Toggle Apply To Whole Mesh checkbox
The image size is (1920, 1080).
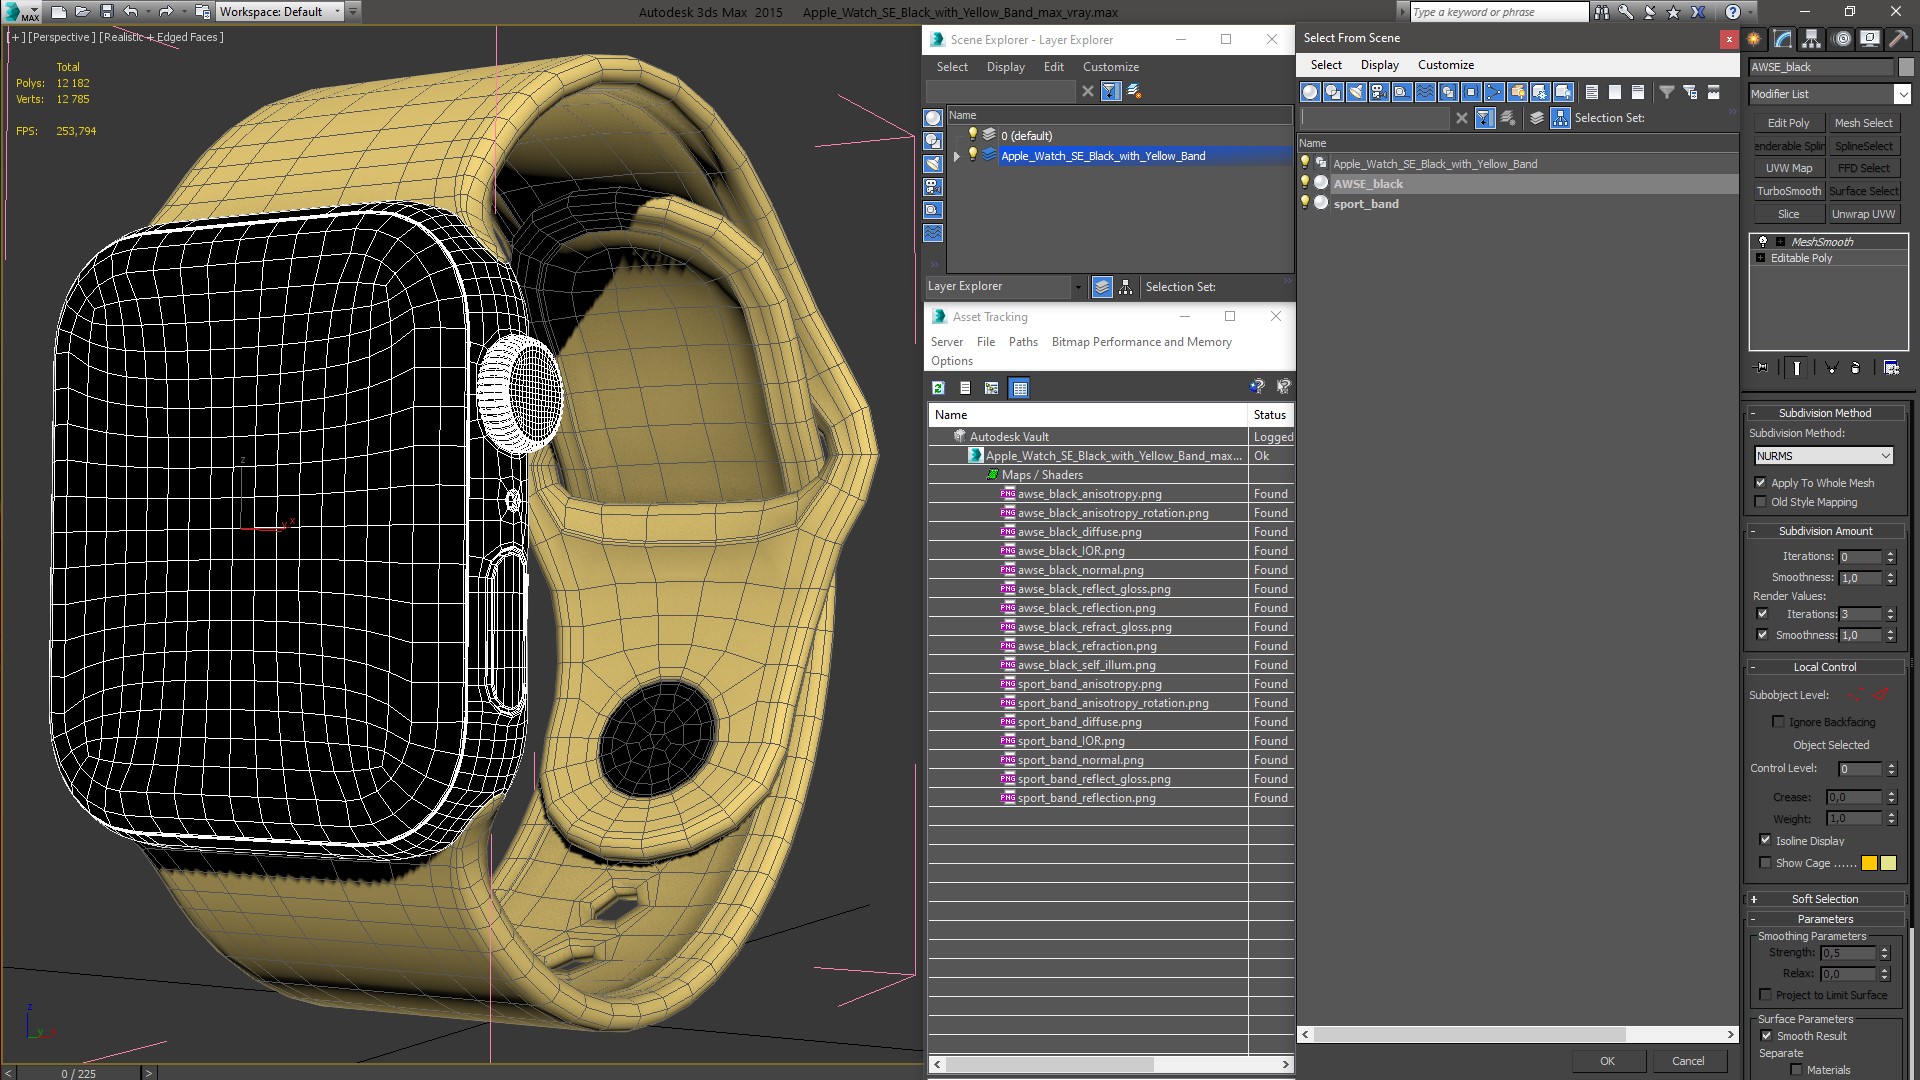(1761, 483)
